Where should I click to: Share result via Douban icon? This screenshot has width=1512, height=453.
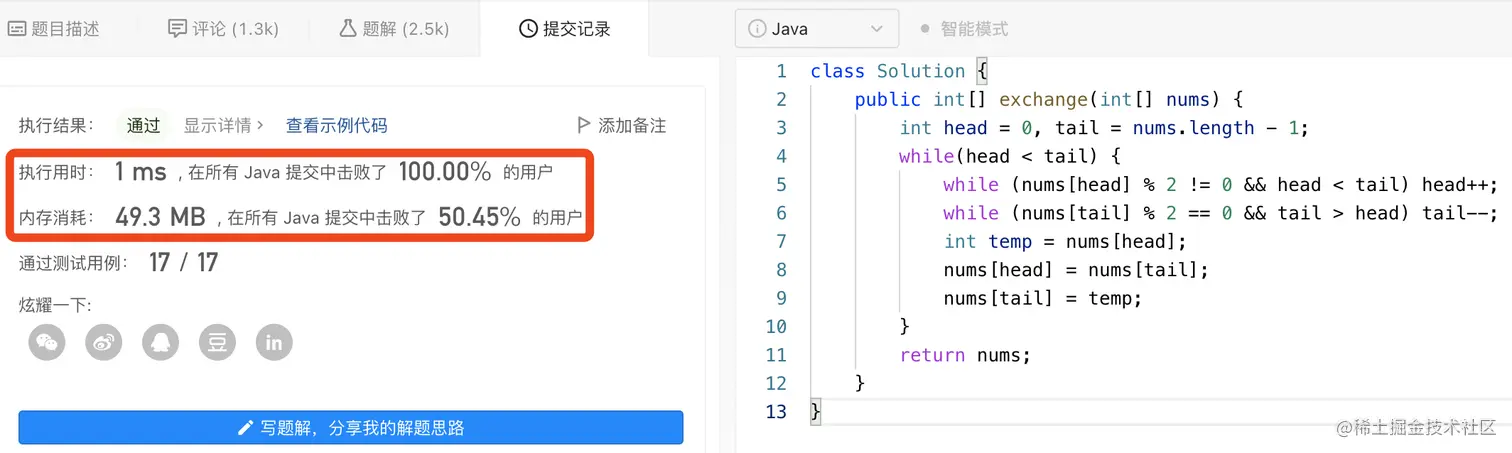[x=217, y=342]
